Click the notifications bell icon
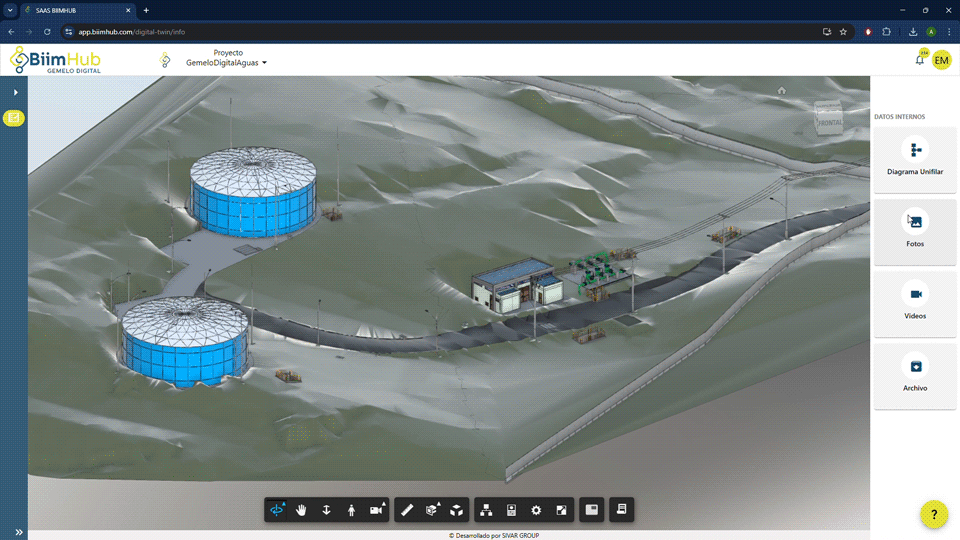960x540 pixels. (919, 60)
